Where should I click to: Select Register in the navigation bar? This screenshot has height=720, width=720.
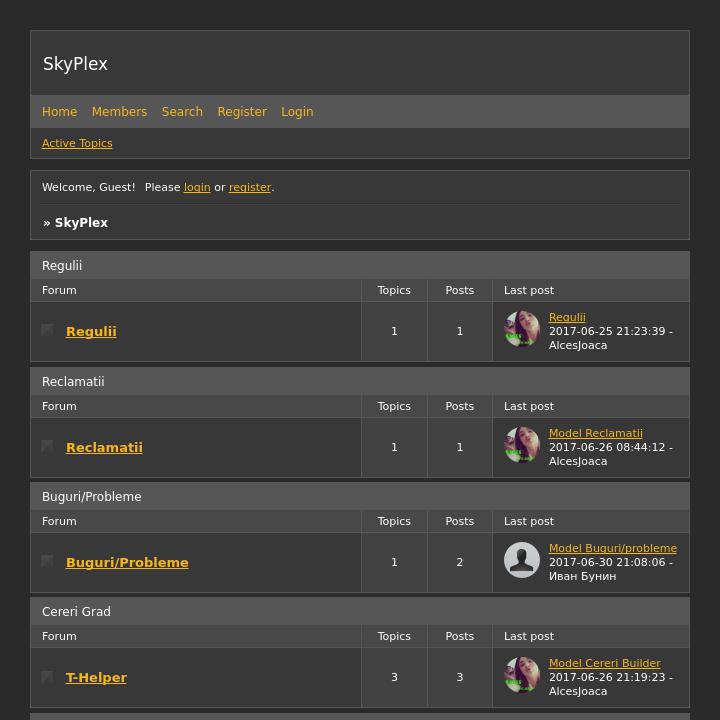pos(242,112)
